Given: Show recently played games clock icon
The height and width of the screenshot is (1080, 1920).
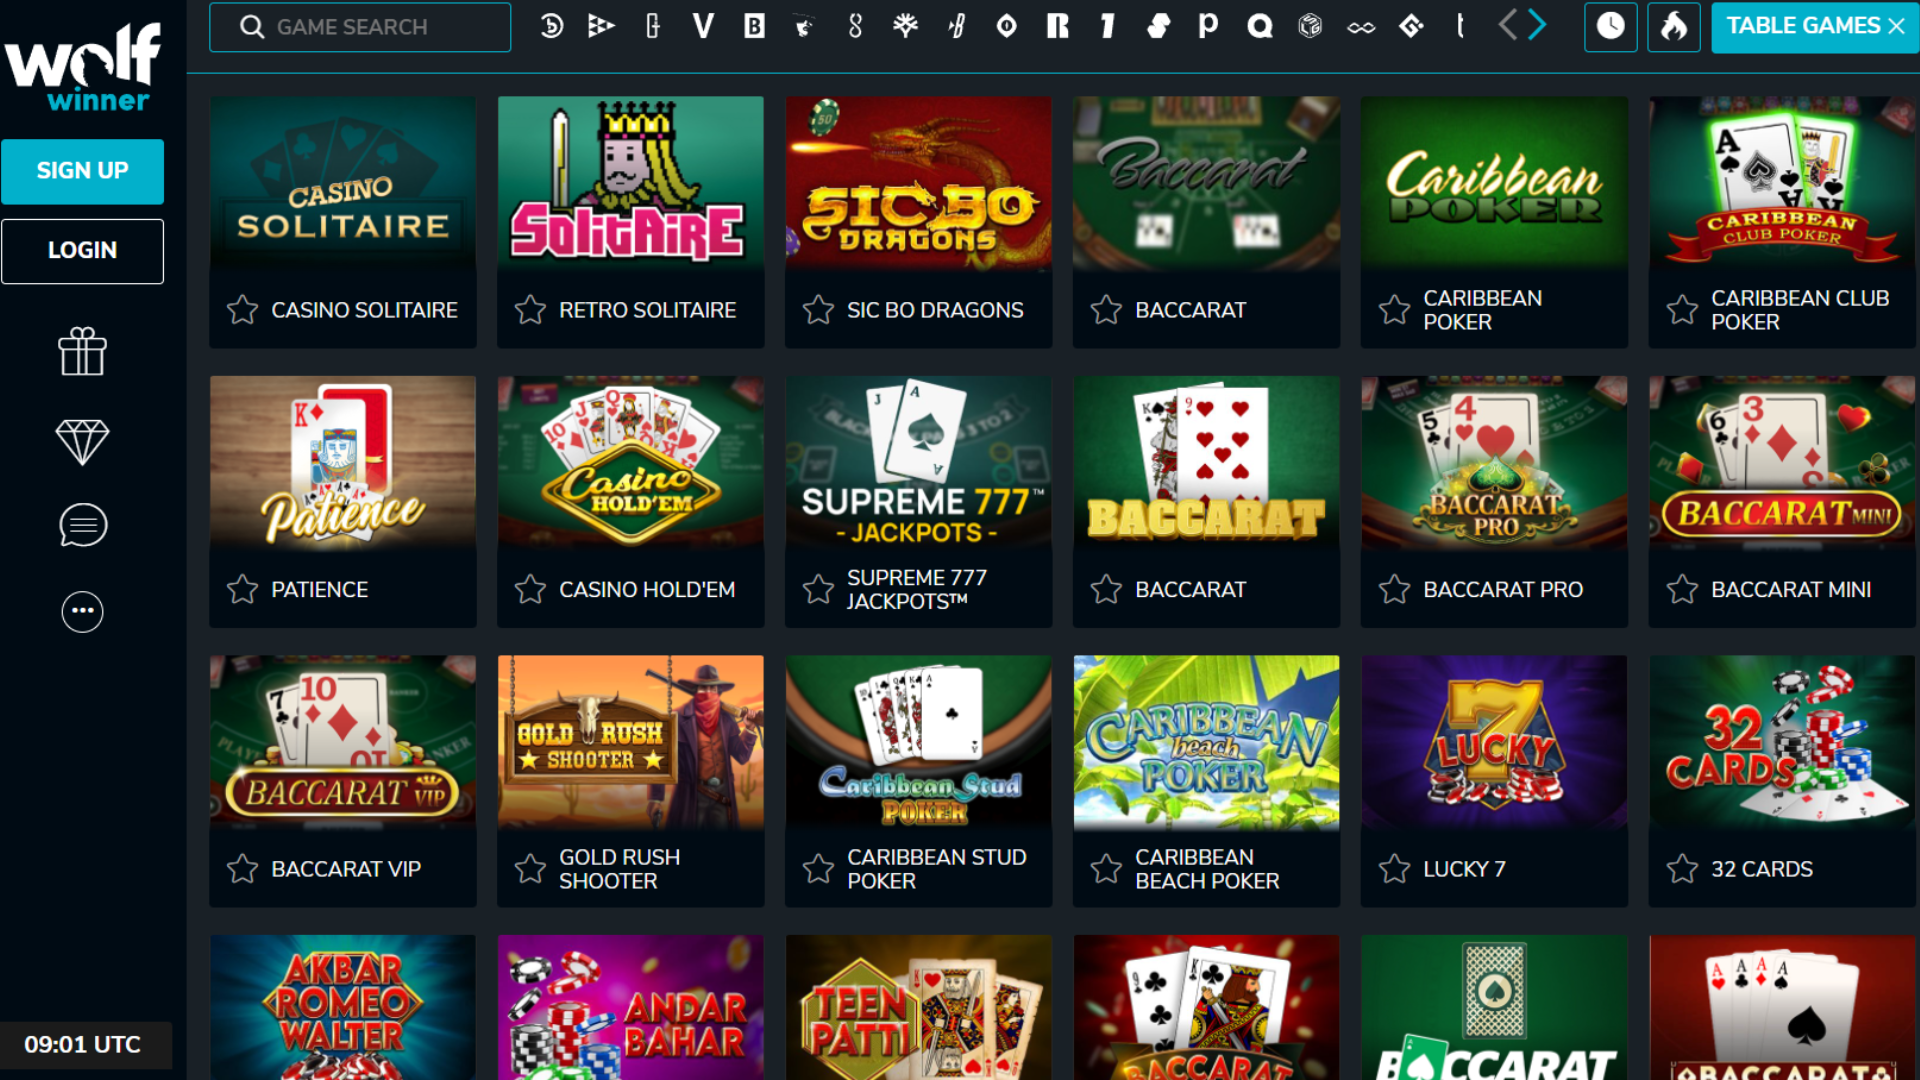Looking at the screenshot, I should click(1610, 27).
